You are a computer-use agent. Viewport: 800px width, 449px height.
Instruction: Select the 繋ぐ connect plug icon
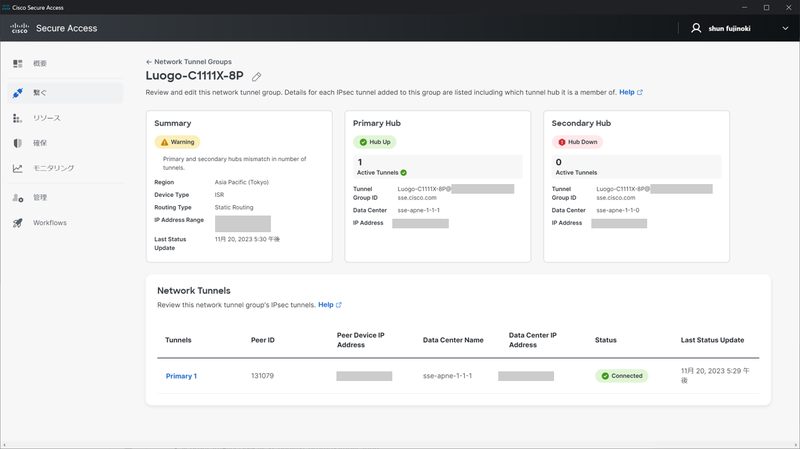click(18, 93)
